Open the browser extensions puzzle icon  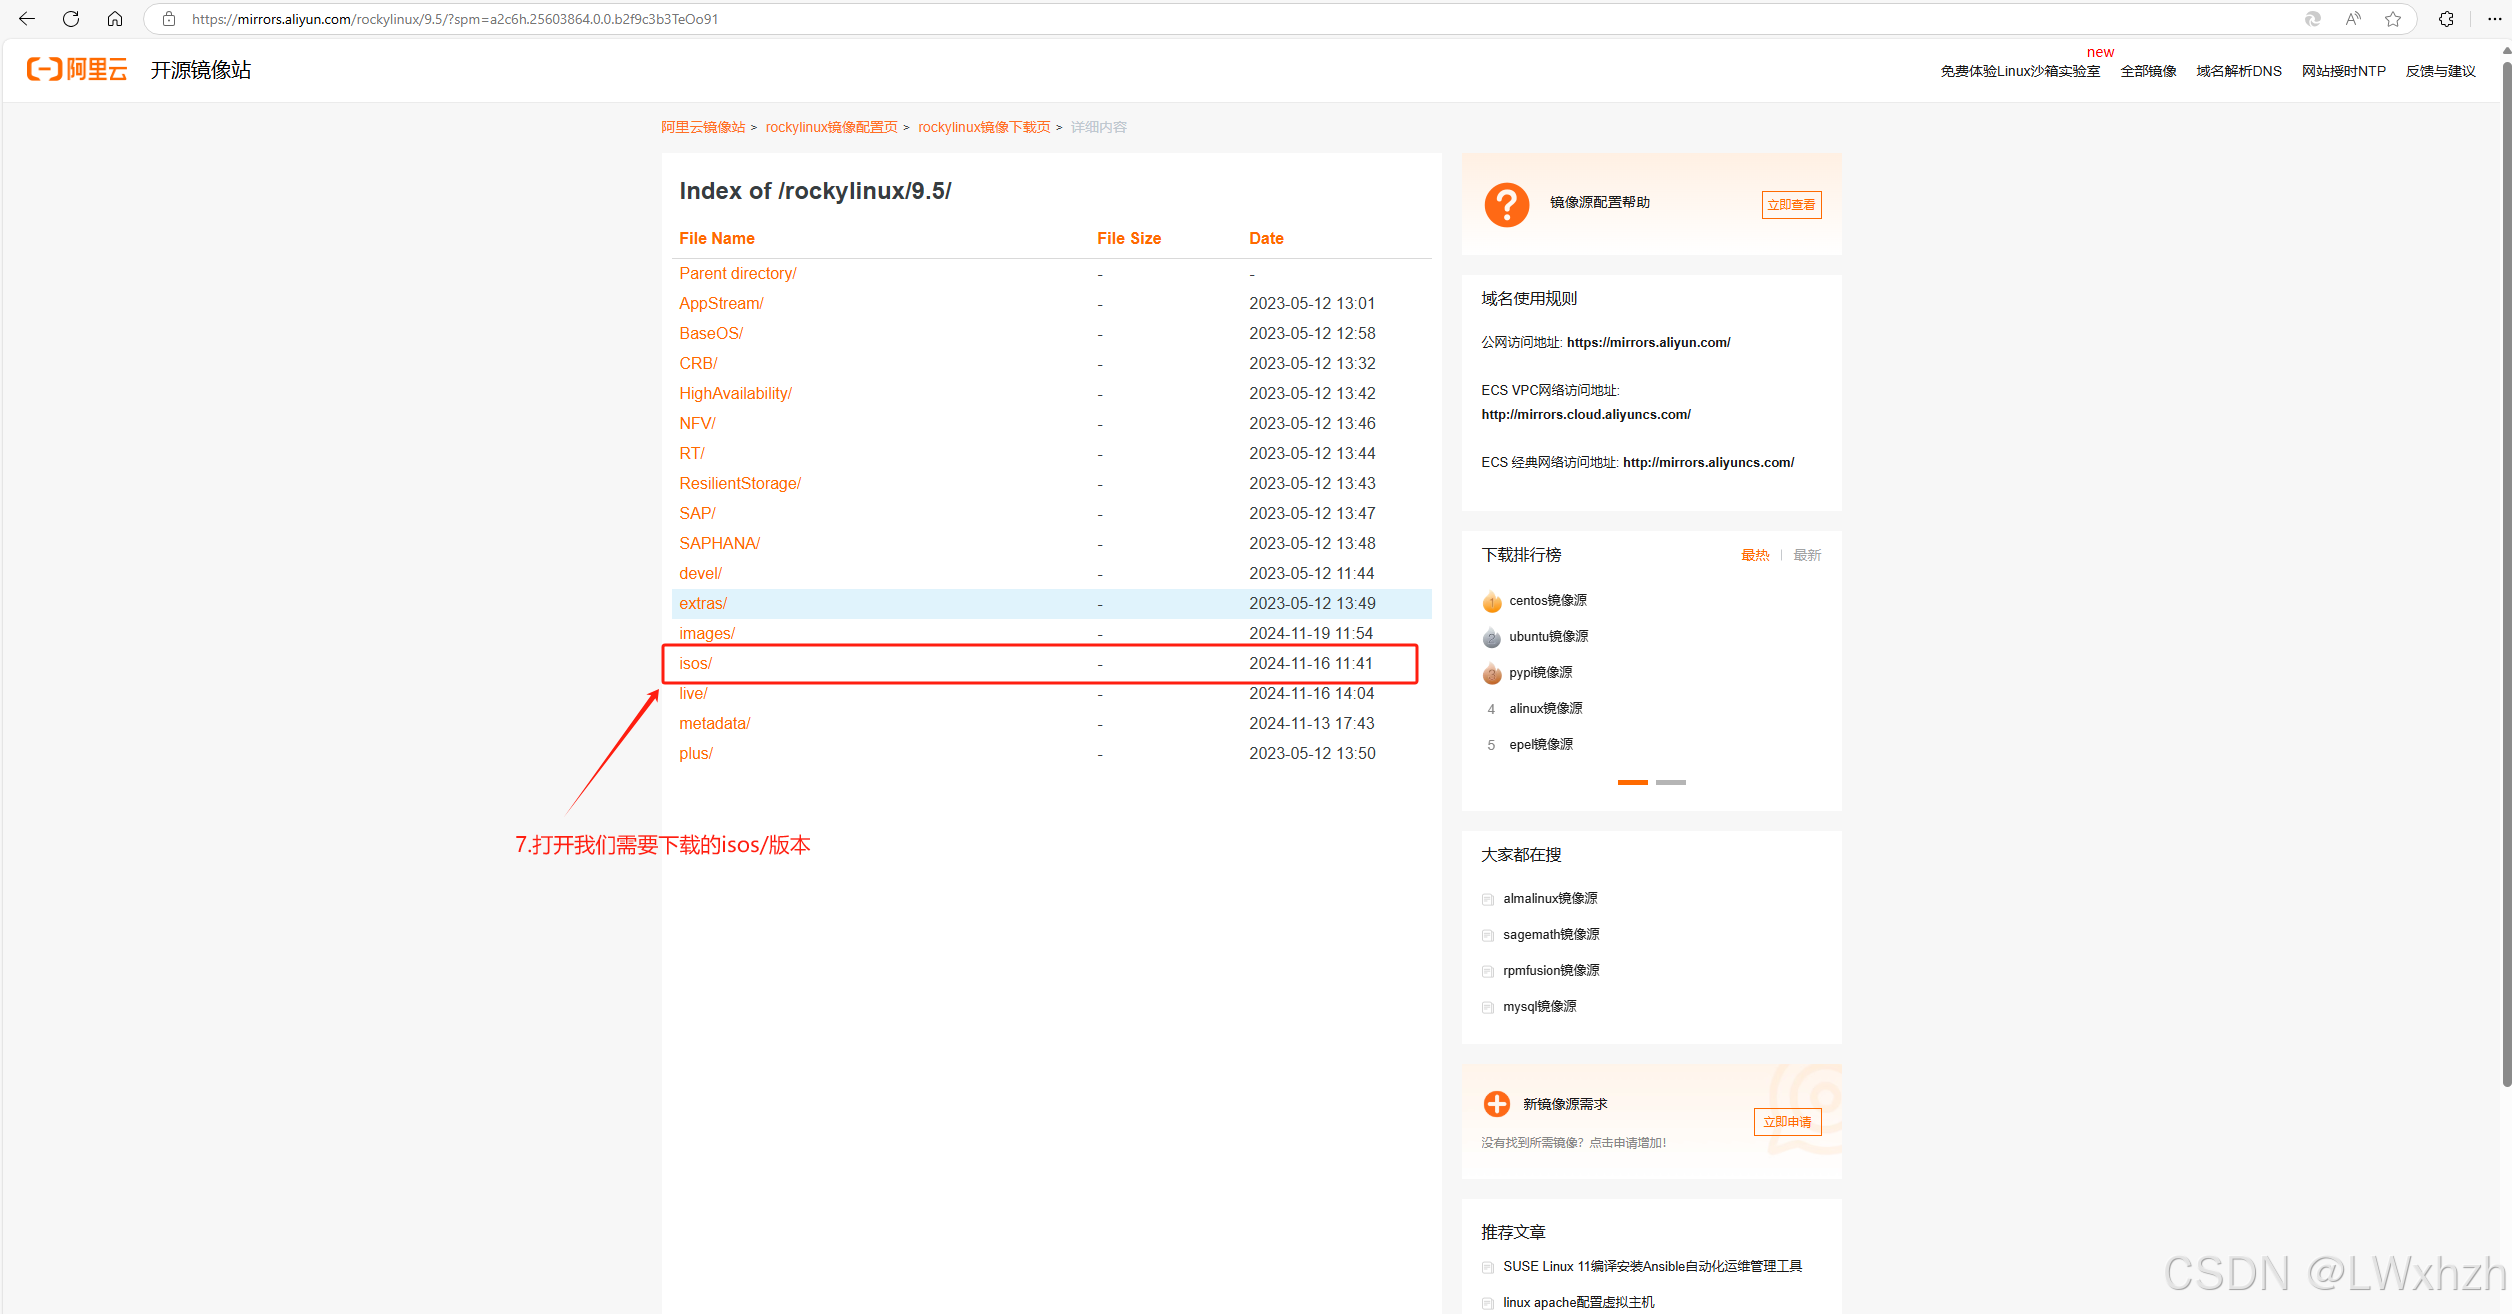pyautogui.click(x=2446, y=19)
